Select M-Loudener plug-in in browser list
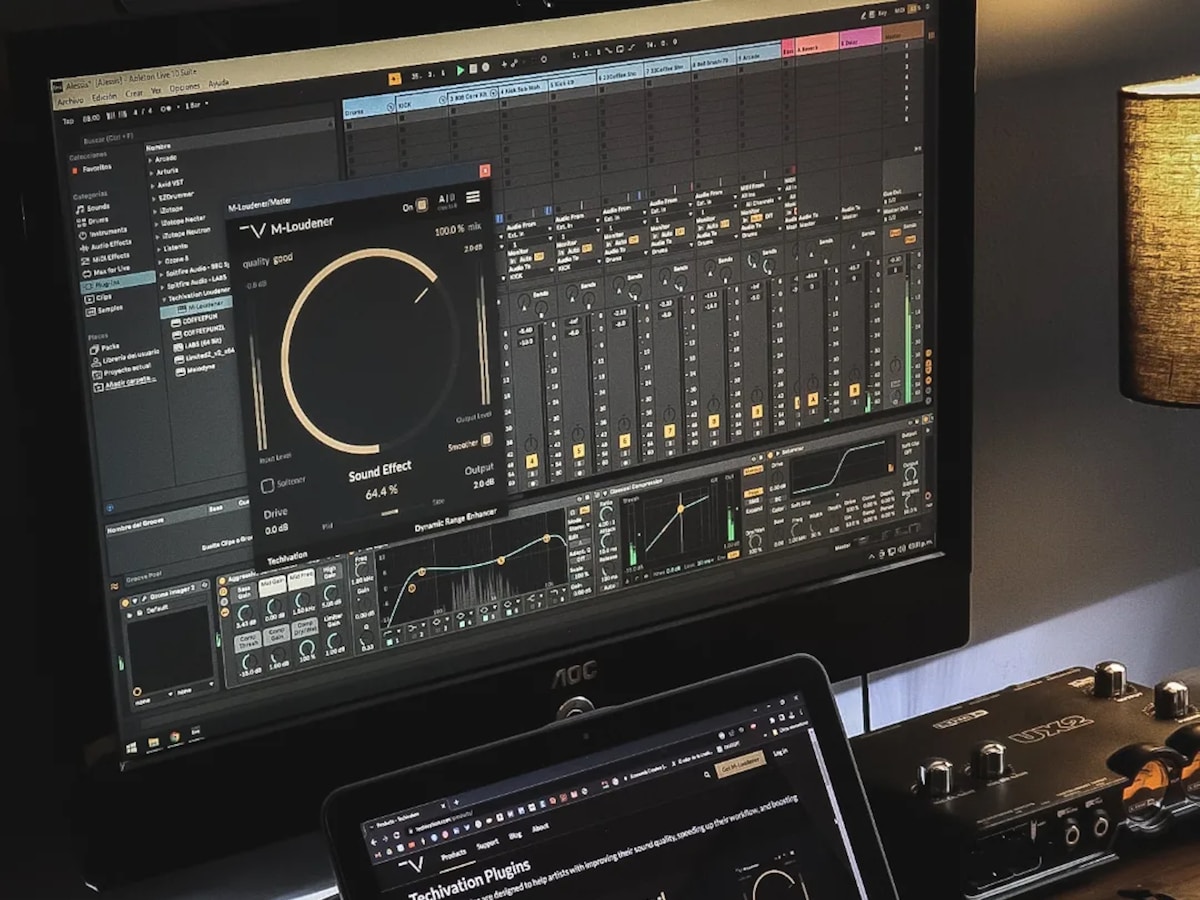The image size is (1200, 900). [x=197, y=308]
